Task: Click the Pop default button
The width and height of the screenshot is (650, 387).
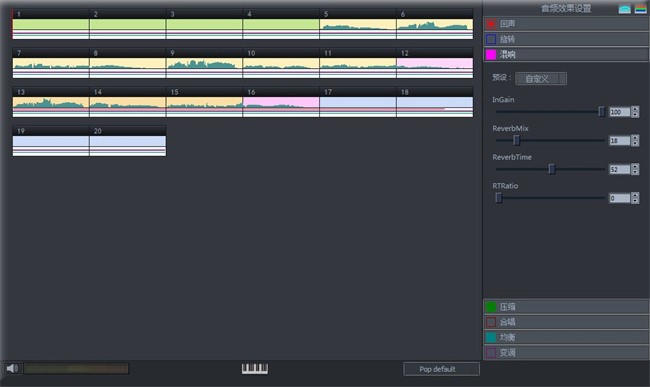Action: click(x=441, y=369)
